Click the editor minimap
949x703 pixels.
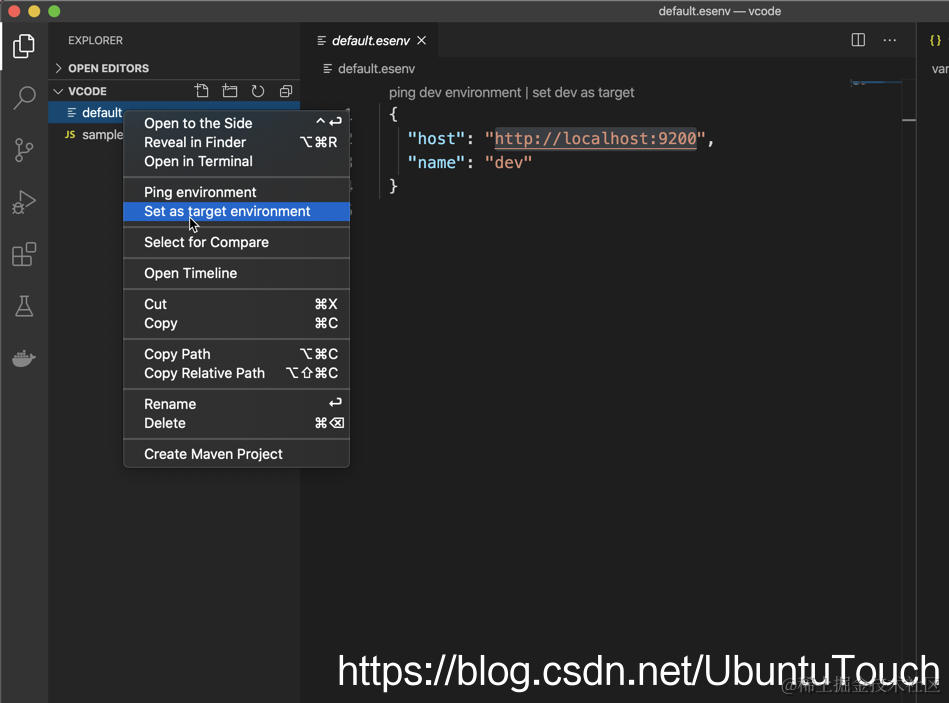click(876, 83)
